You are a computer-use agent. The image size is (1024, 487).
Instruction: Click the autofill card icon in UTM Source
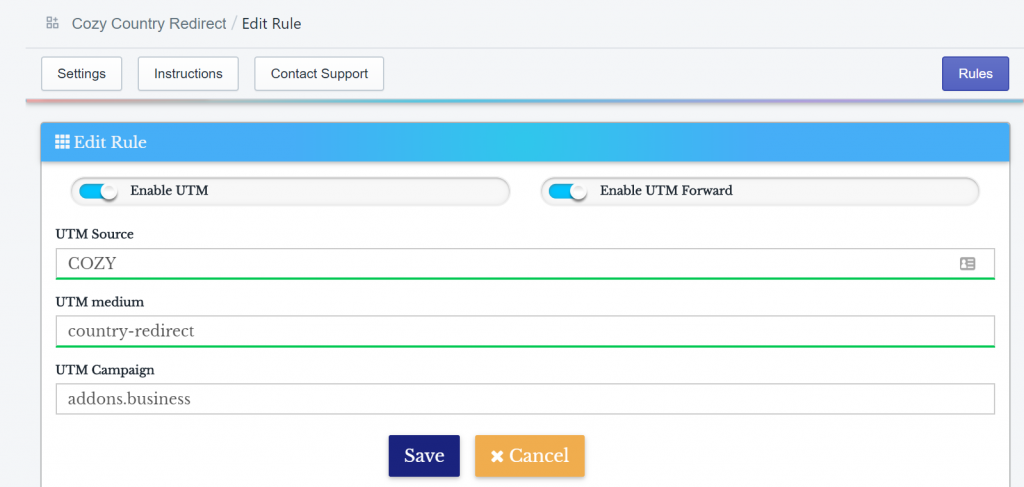tap(967, 264)
